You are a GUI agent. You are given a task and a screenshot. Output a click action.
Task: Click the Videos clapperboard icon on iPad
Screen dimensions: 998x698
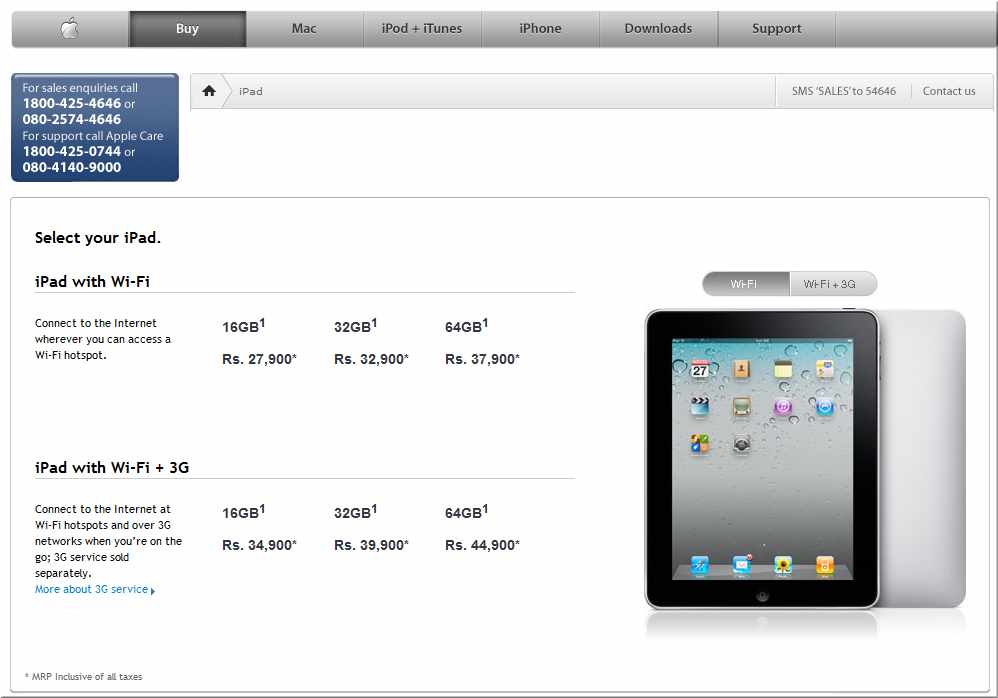pos(699,406)
